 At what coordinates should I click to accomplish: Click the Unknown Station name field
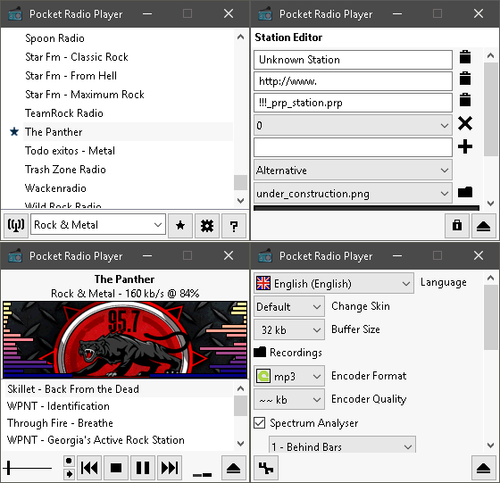(353, 60)
